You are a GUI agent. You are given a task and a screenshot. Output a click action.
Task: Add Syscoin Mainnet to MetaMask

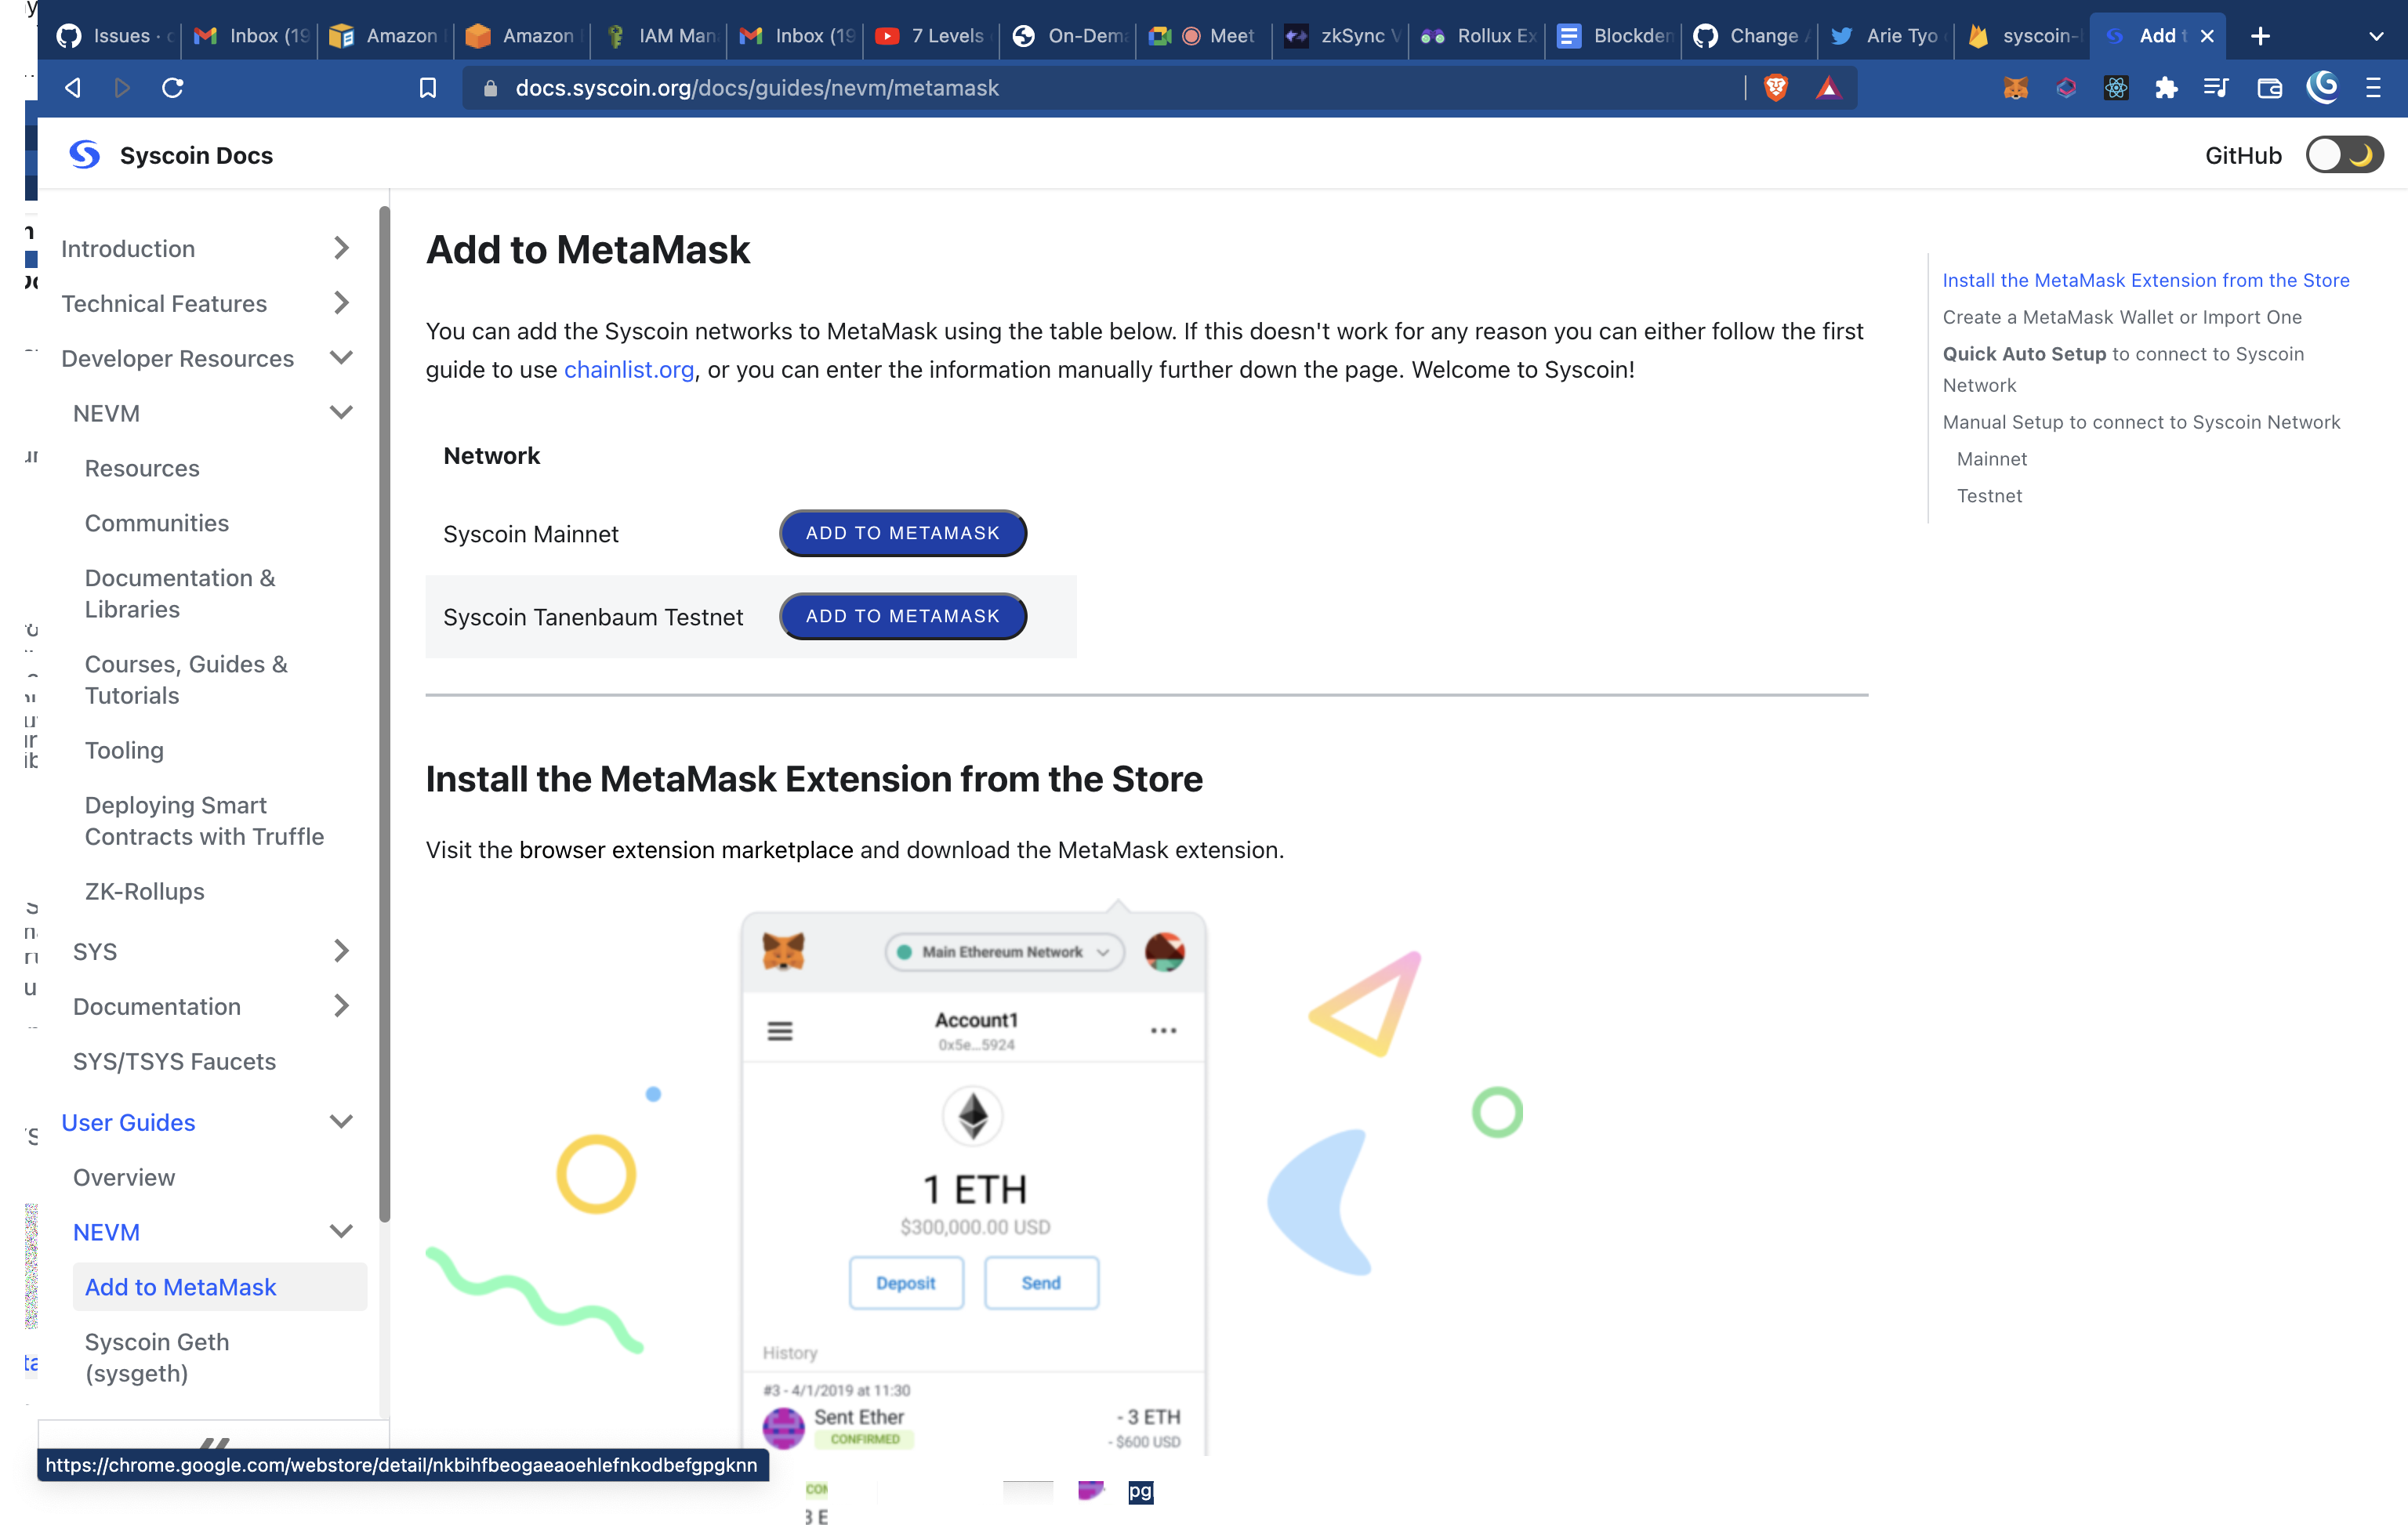coord(902,533)
